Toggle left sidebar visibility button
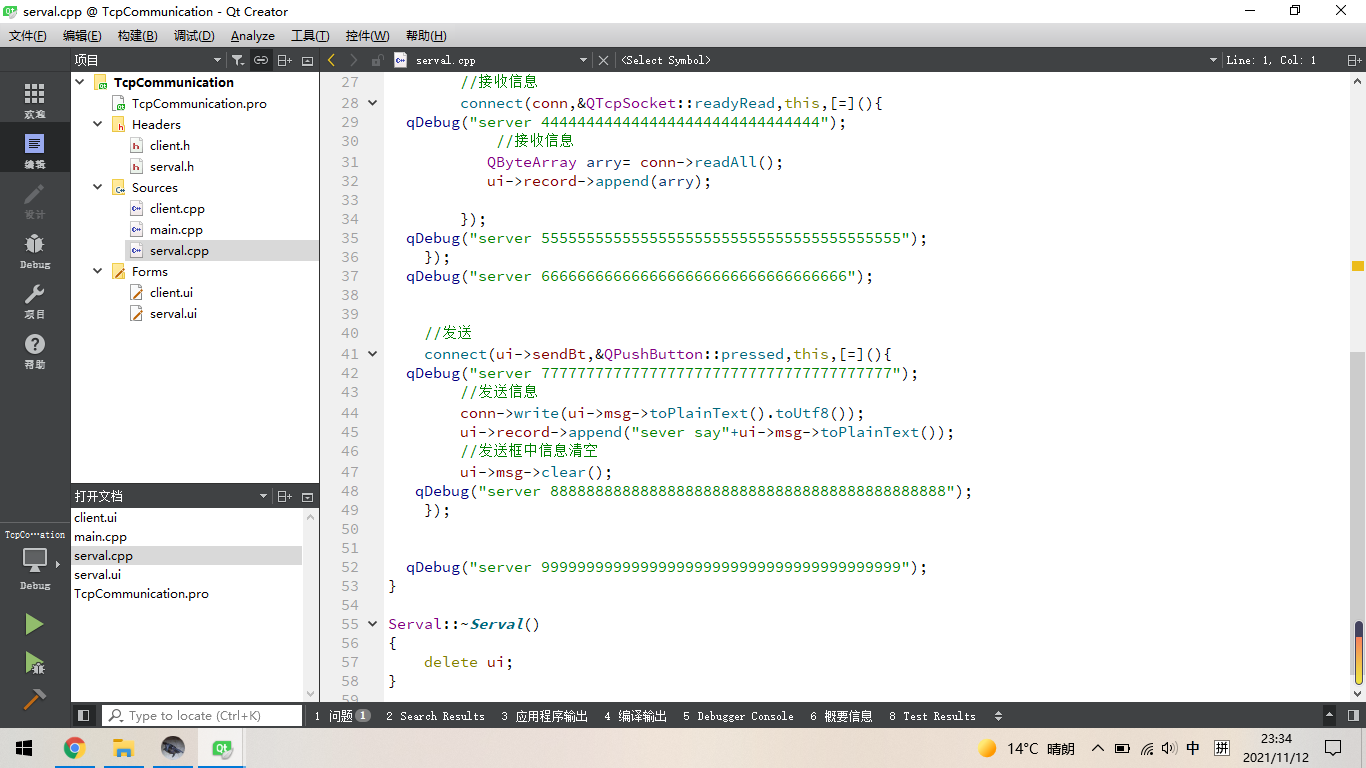Screen dimensions: 1366x768 [84, 716]
